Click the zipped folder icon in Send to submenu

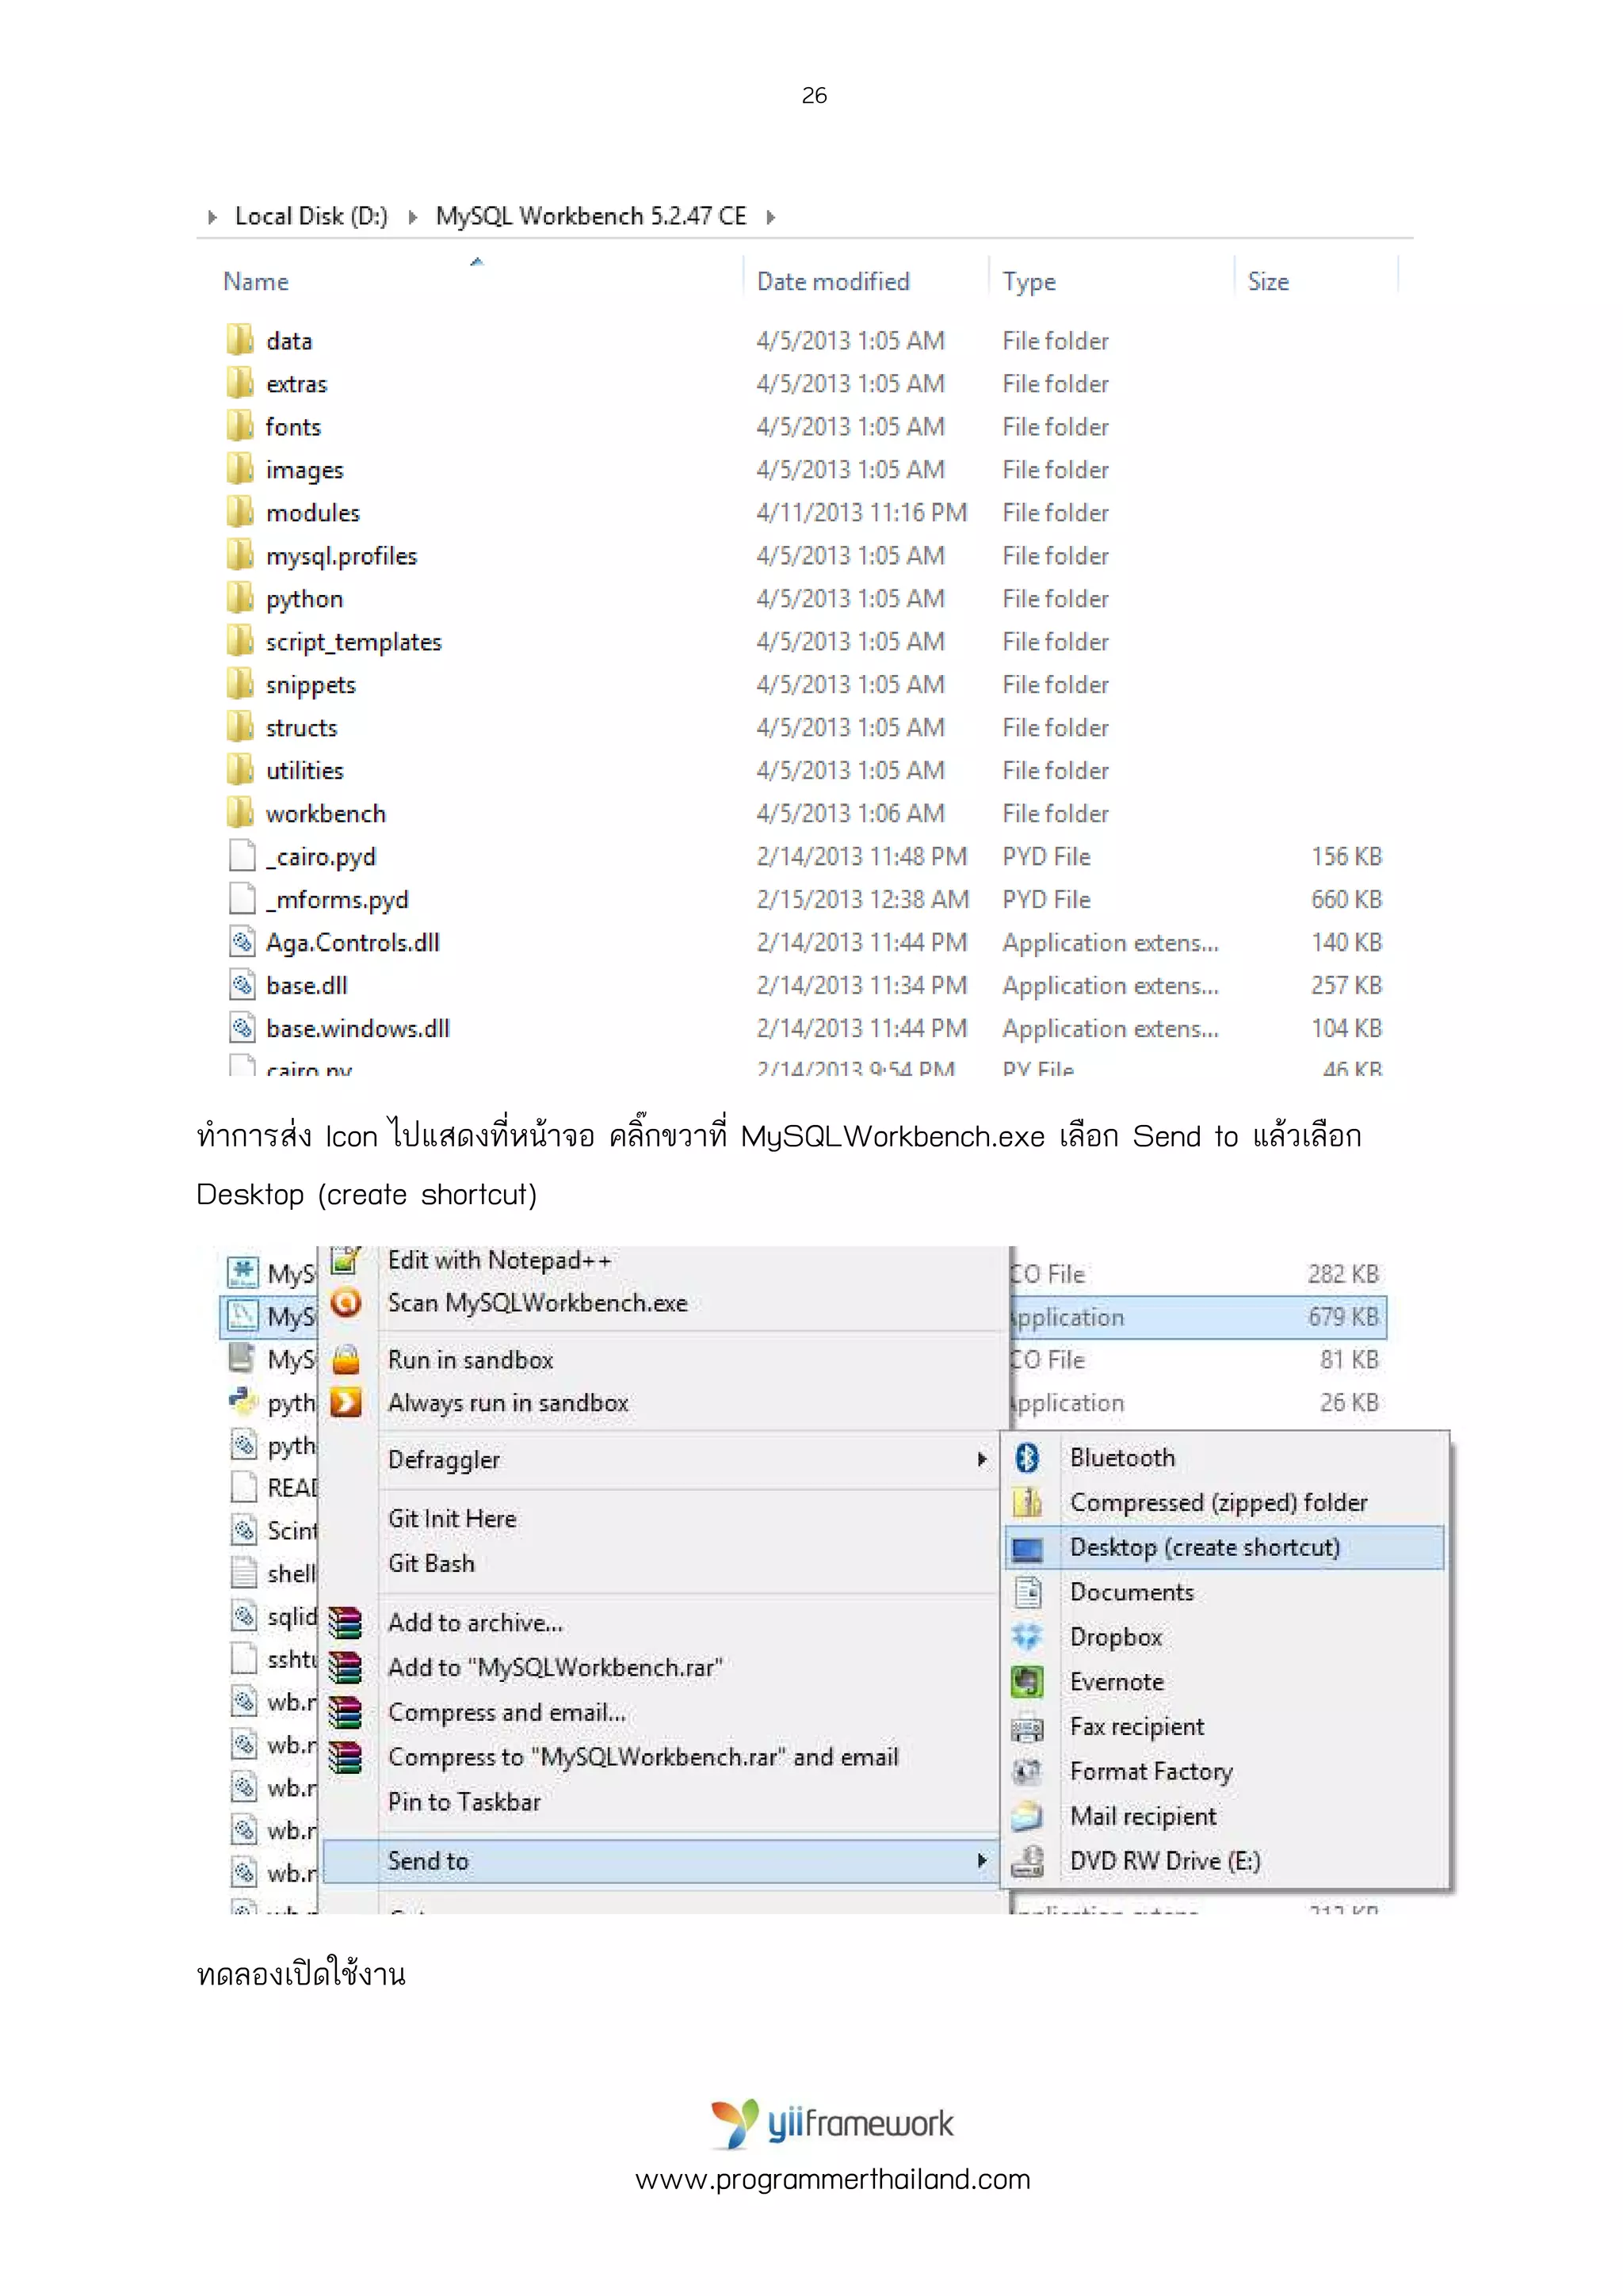[1027, 1502]
